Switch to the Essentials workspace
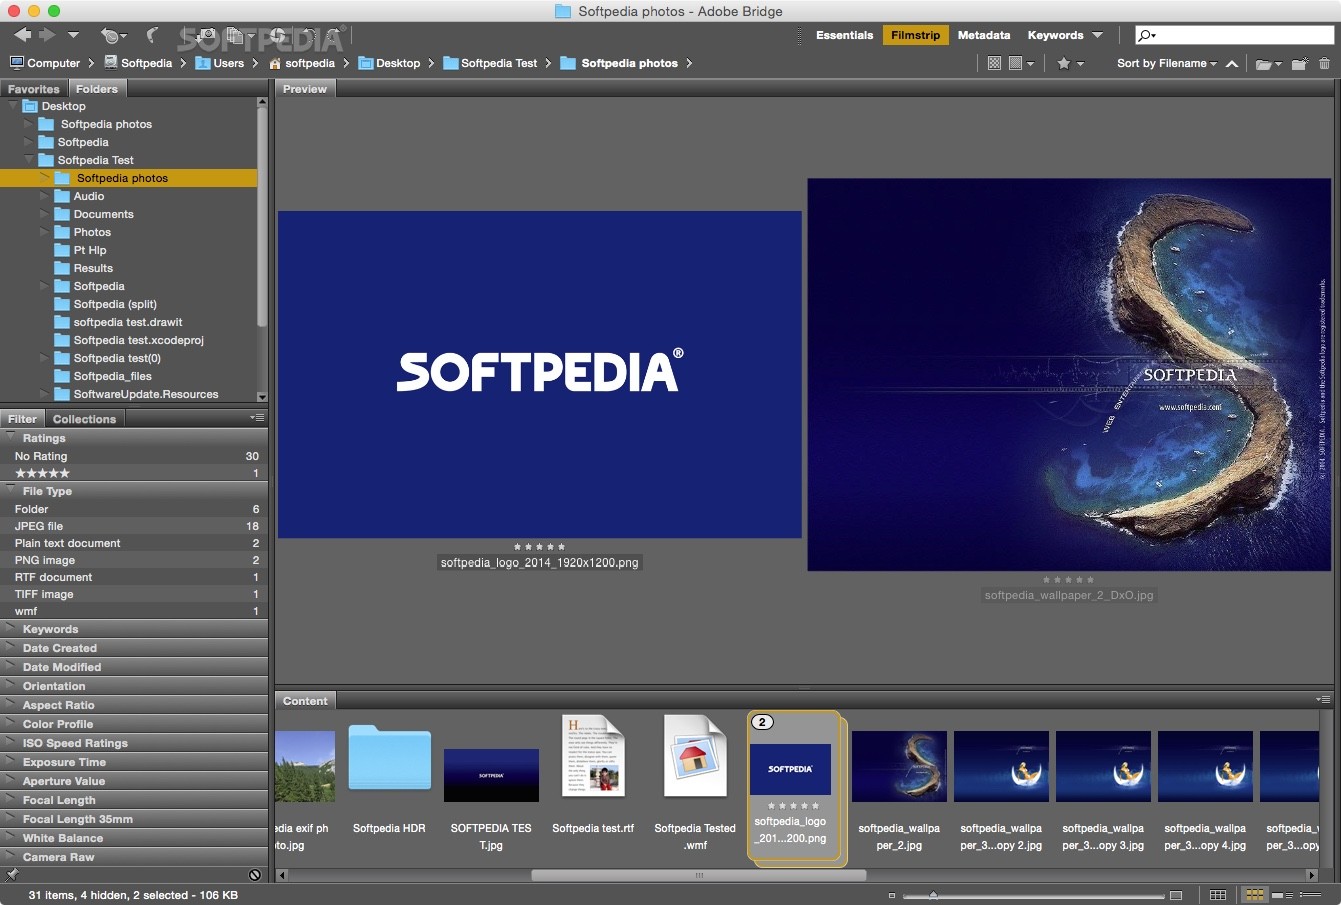Viewport: 1341px width, 905px height. tap(844, 35)
